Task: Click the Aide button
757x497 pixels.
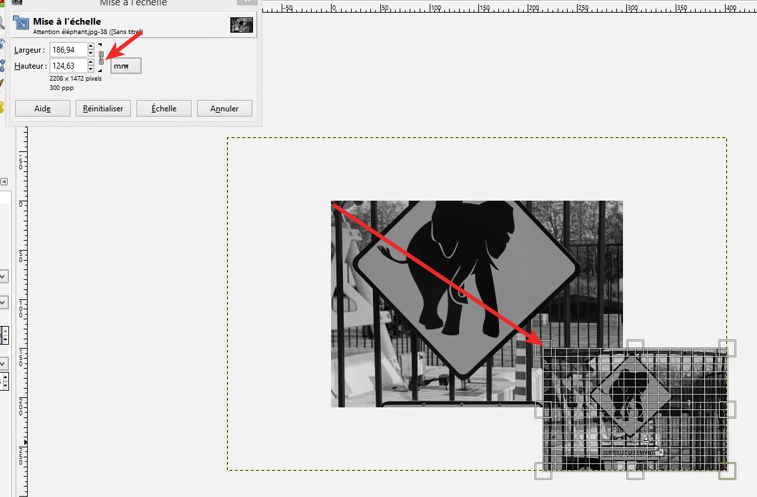Action: [42, 108]
